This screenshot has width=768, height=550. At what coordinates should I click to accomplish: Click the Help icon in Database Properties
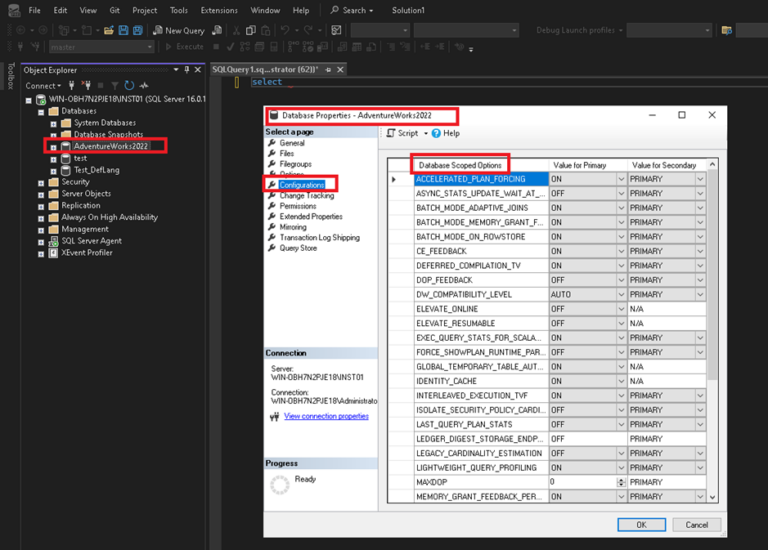tap(437, 133)
